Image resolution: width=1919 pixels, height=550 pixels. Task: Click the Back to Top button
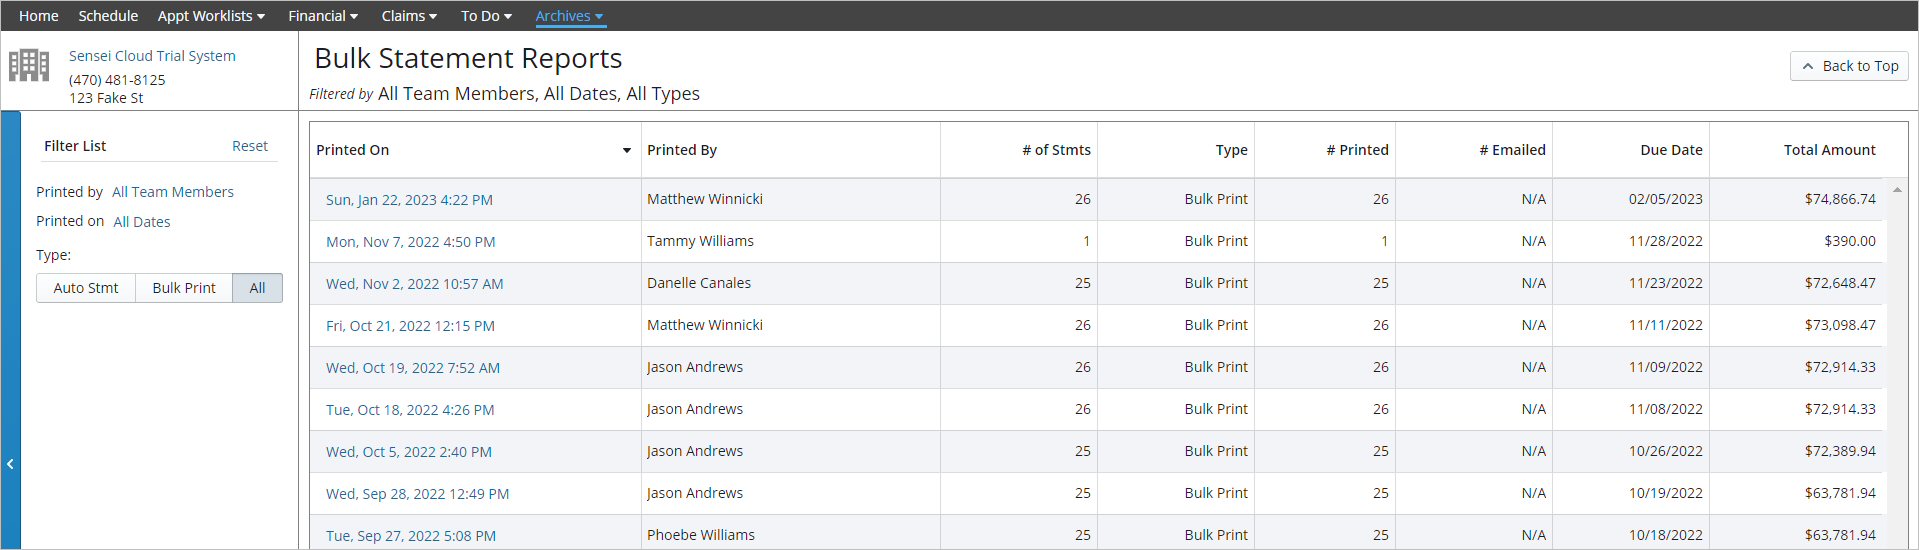1849,66
